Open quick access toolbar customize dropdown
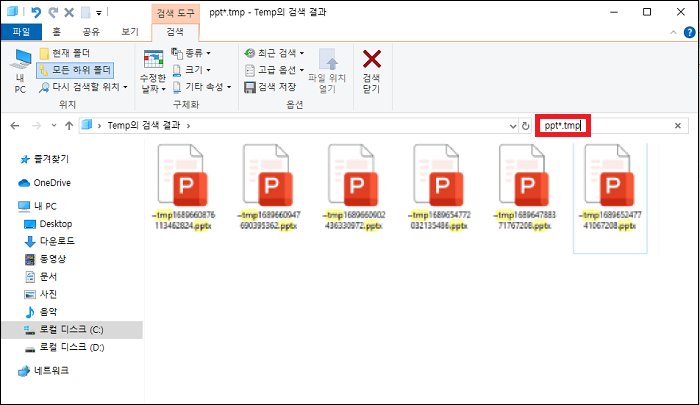The width and height of the screenshot is (700, 405). coord(99,13)
